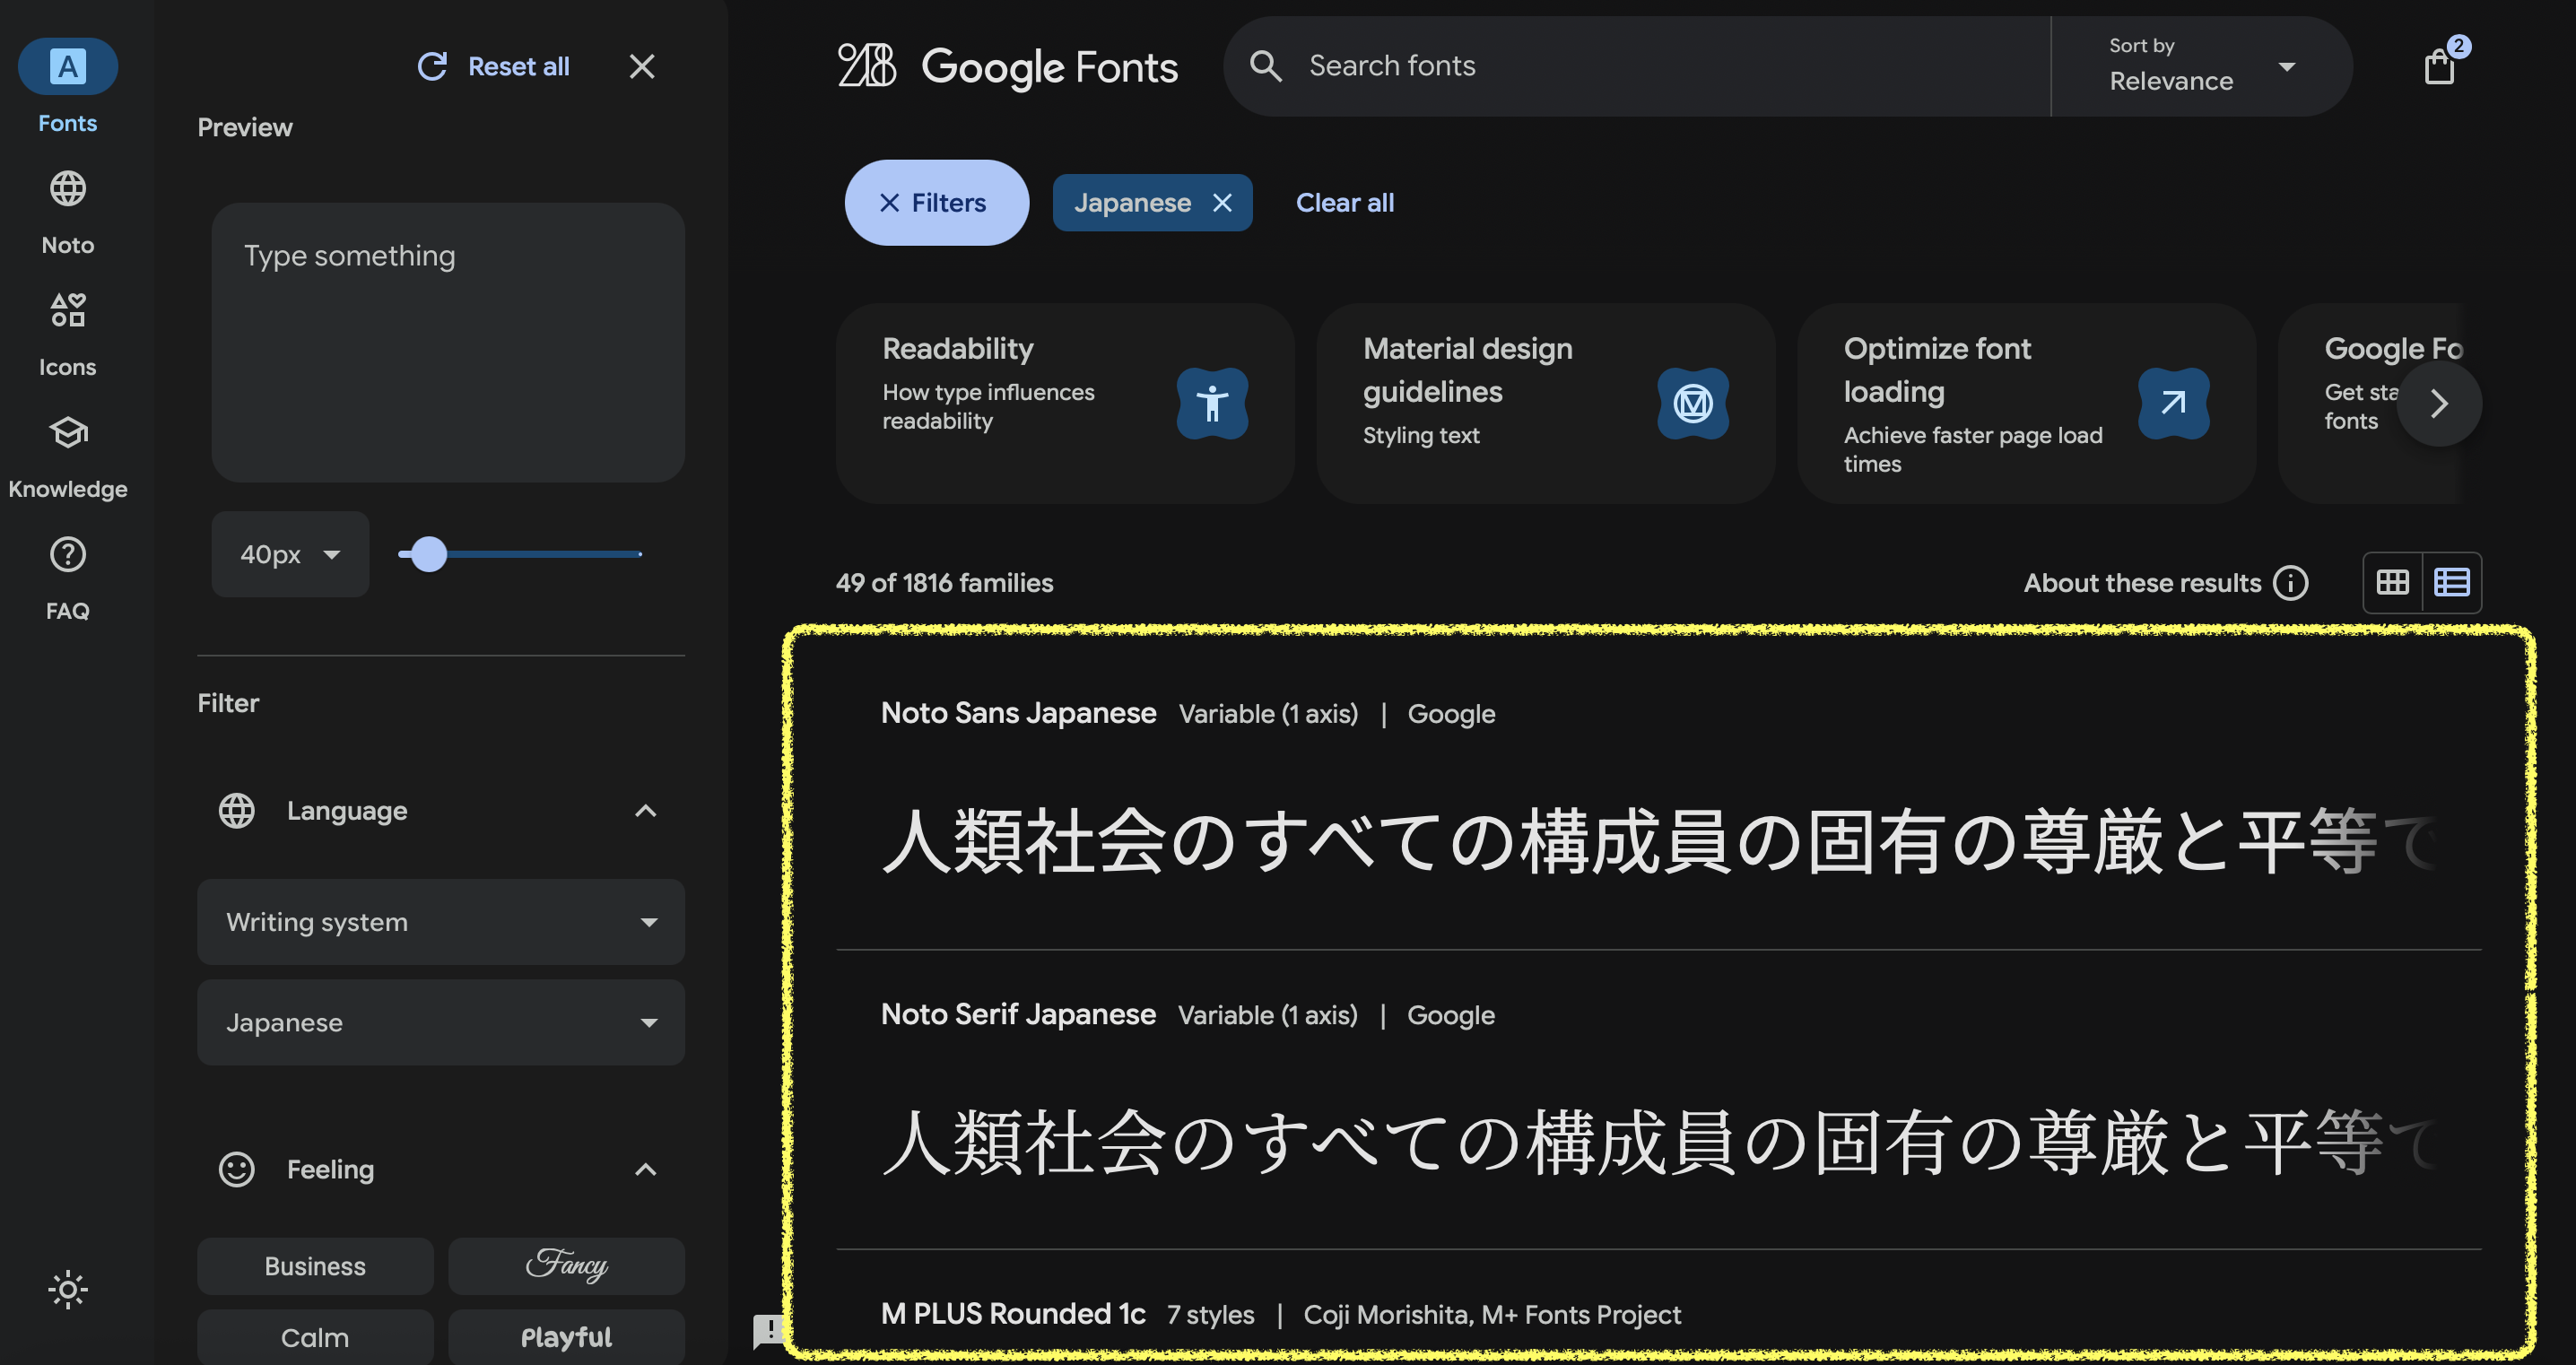Screen dimensions: 2576x1365
Task: Collapse the Language filter section
Action: coord(645,811)
